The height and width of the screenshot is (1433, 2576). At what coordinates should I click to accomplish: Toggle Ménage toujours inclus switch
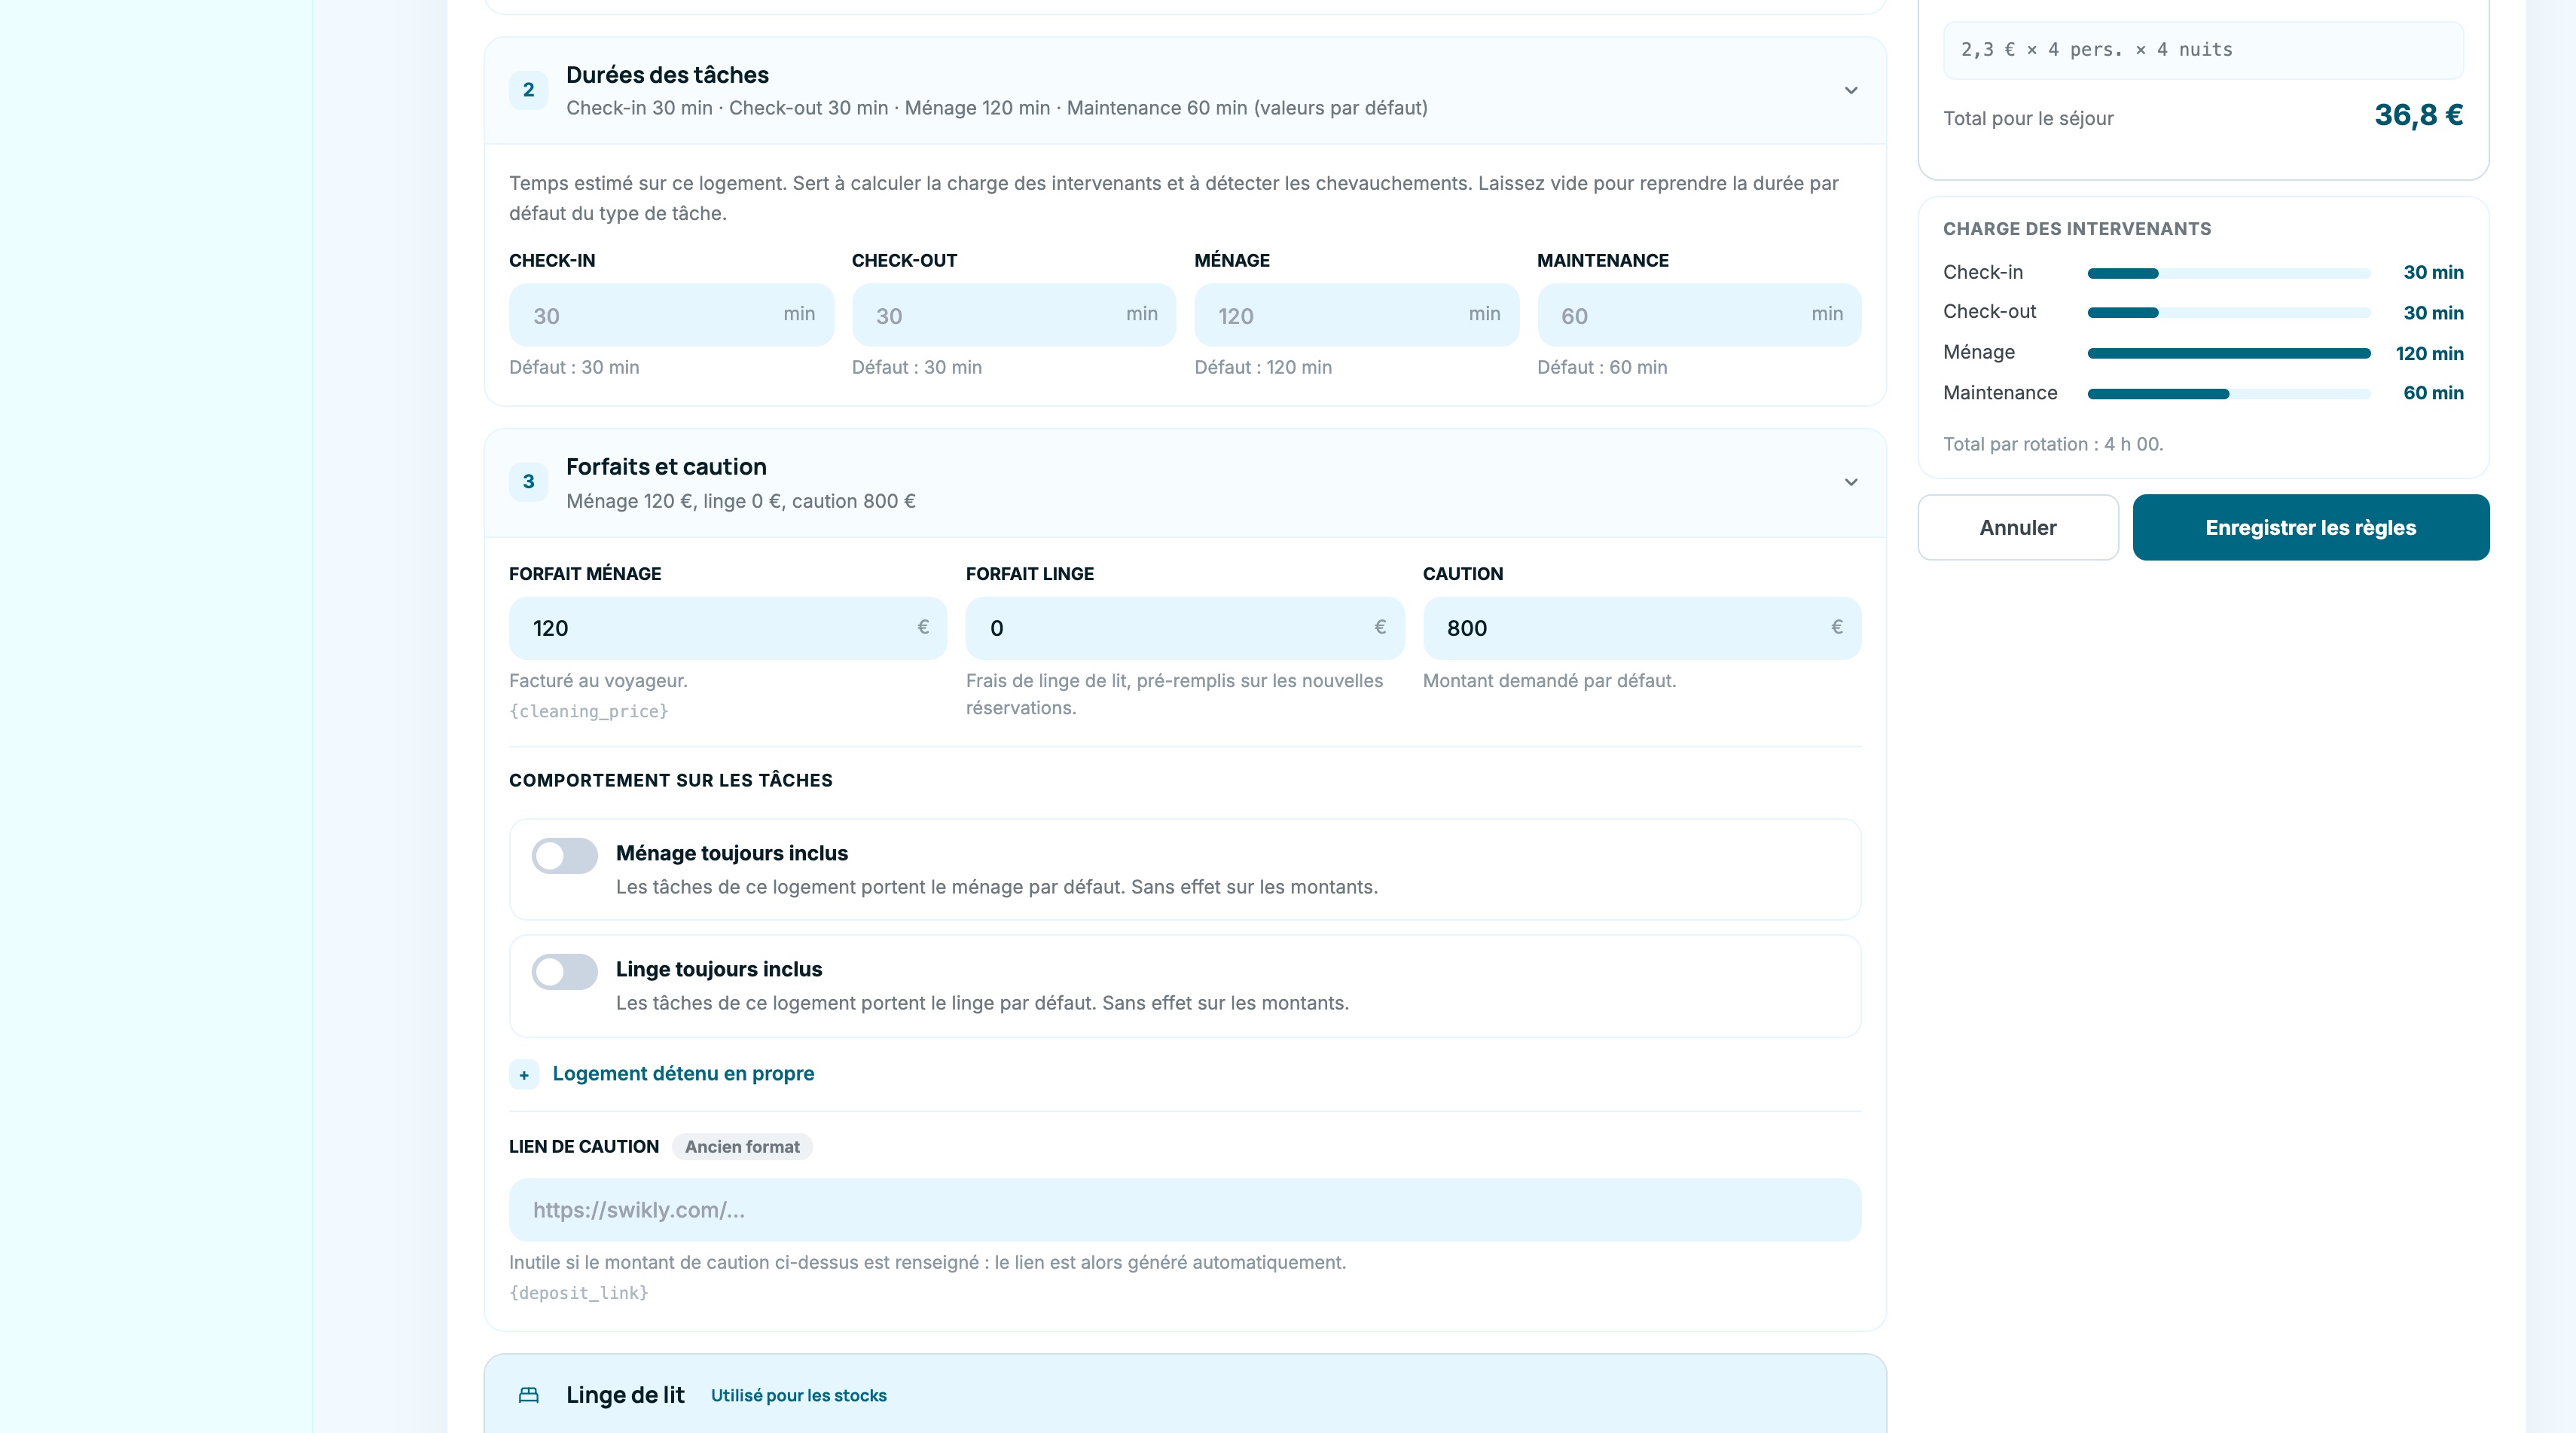pyautogui.click(x=564, y=856)
